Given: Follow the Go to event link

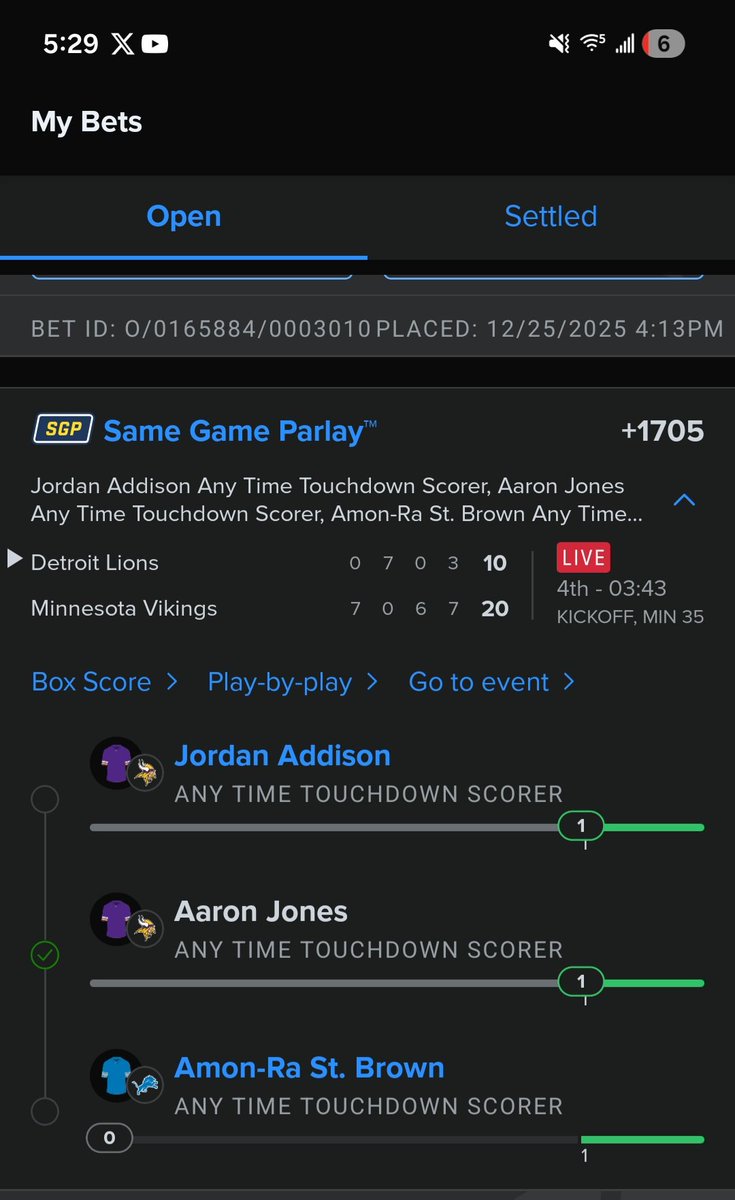Looking at the screenshot, I should (x=492, y=682).
